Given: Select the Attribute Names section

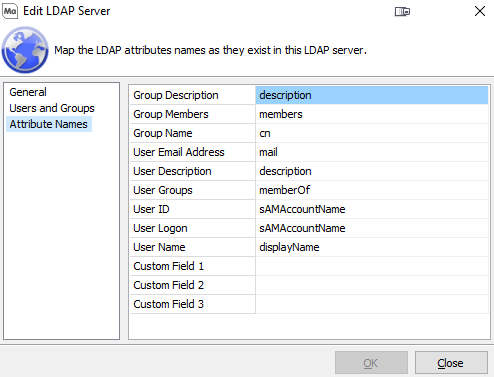Looking at the screenshot, I should [49, 124].
